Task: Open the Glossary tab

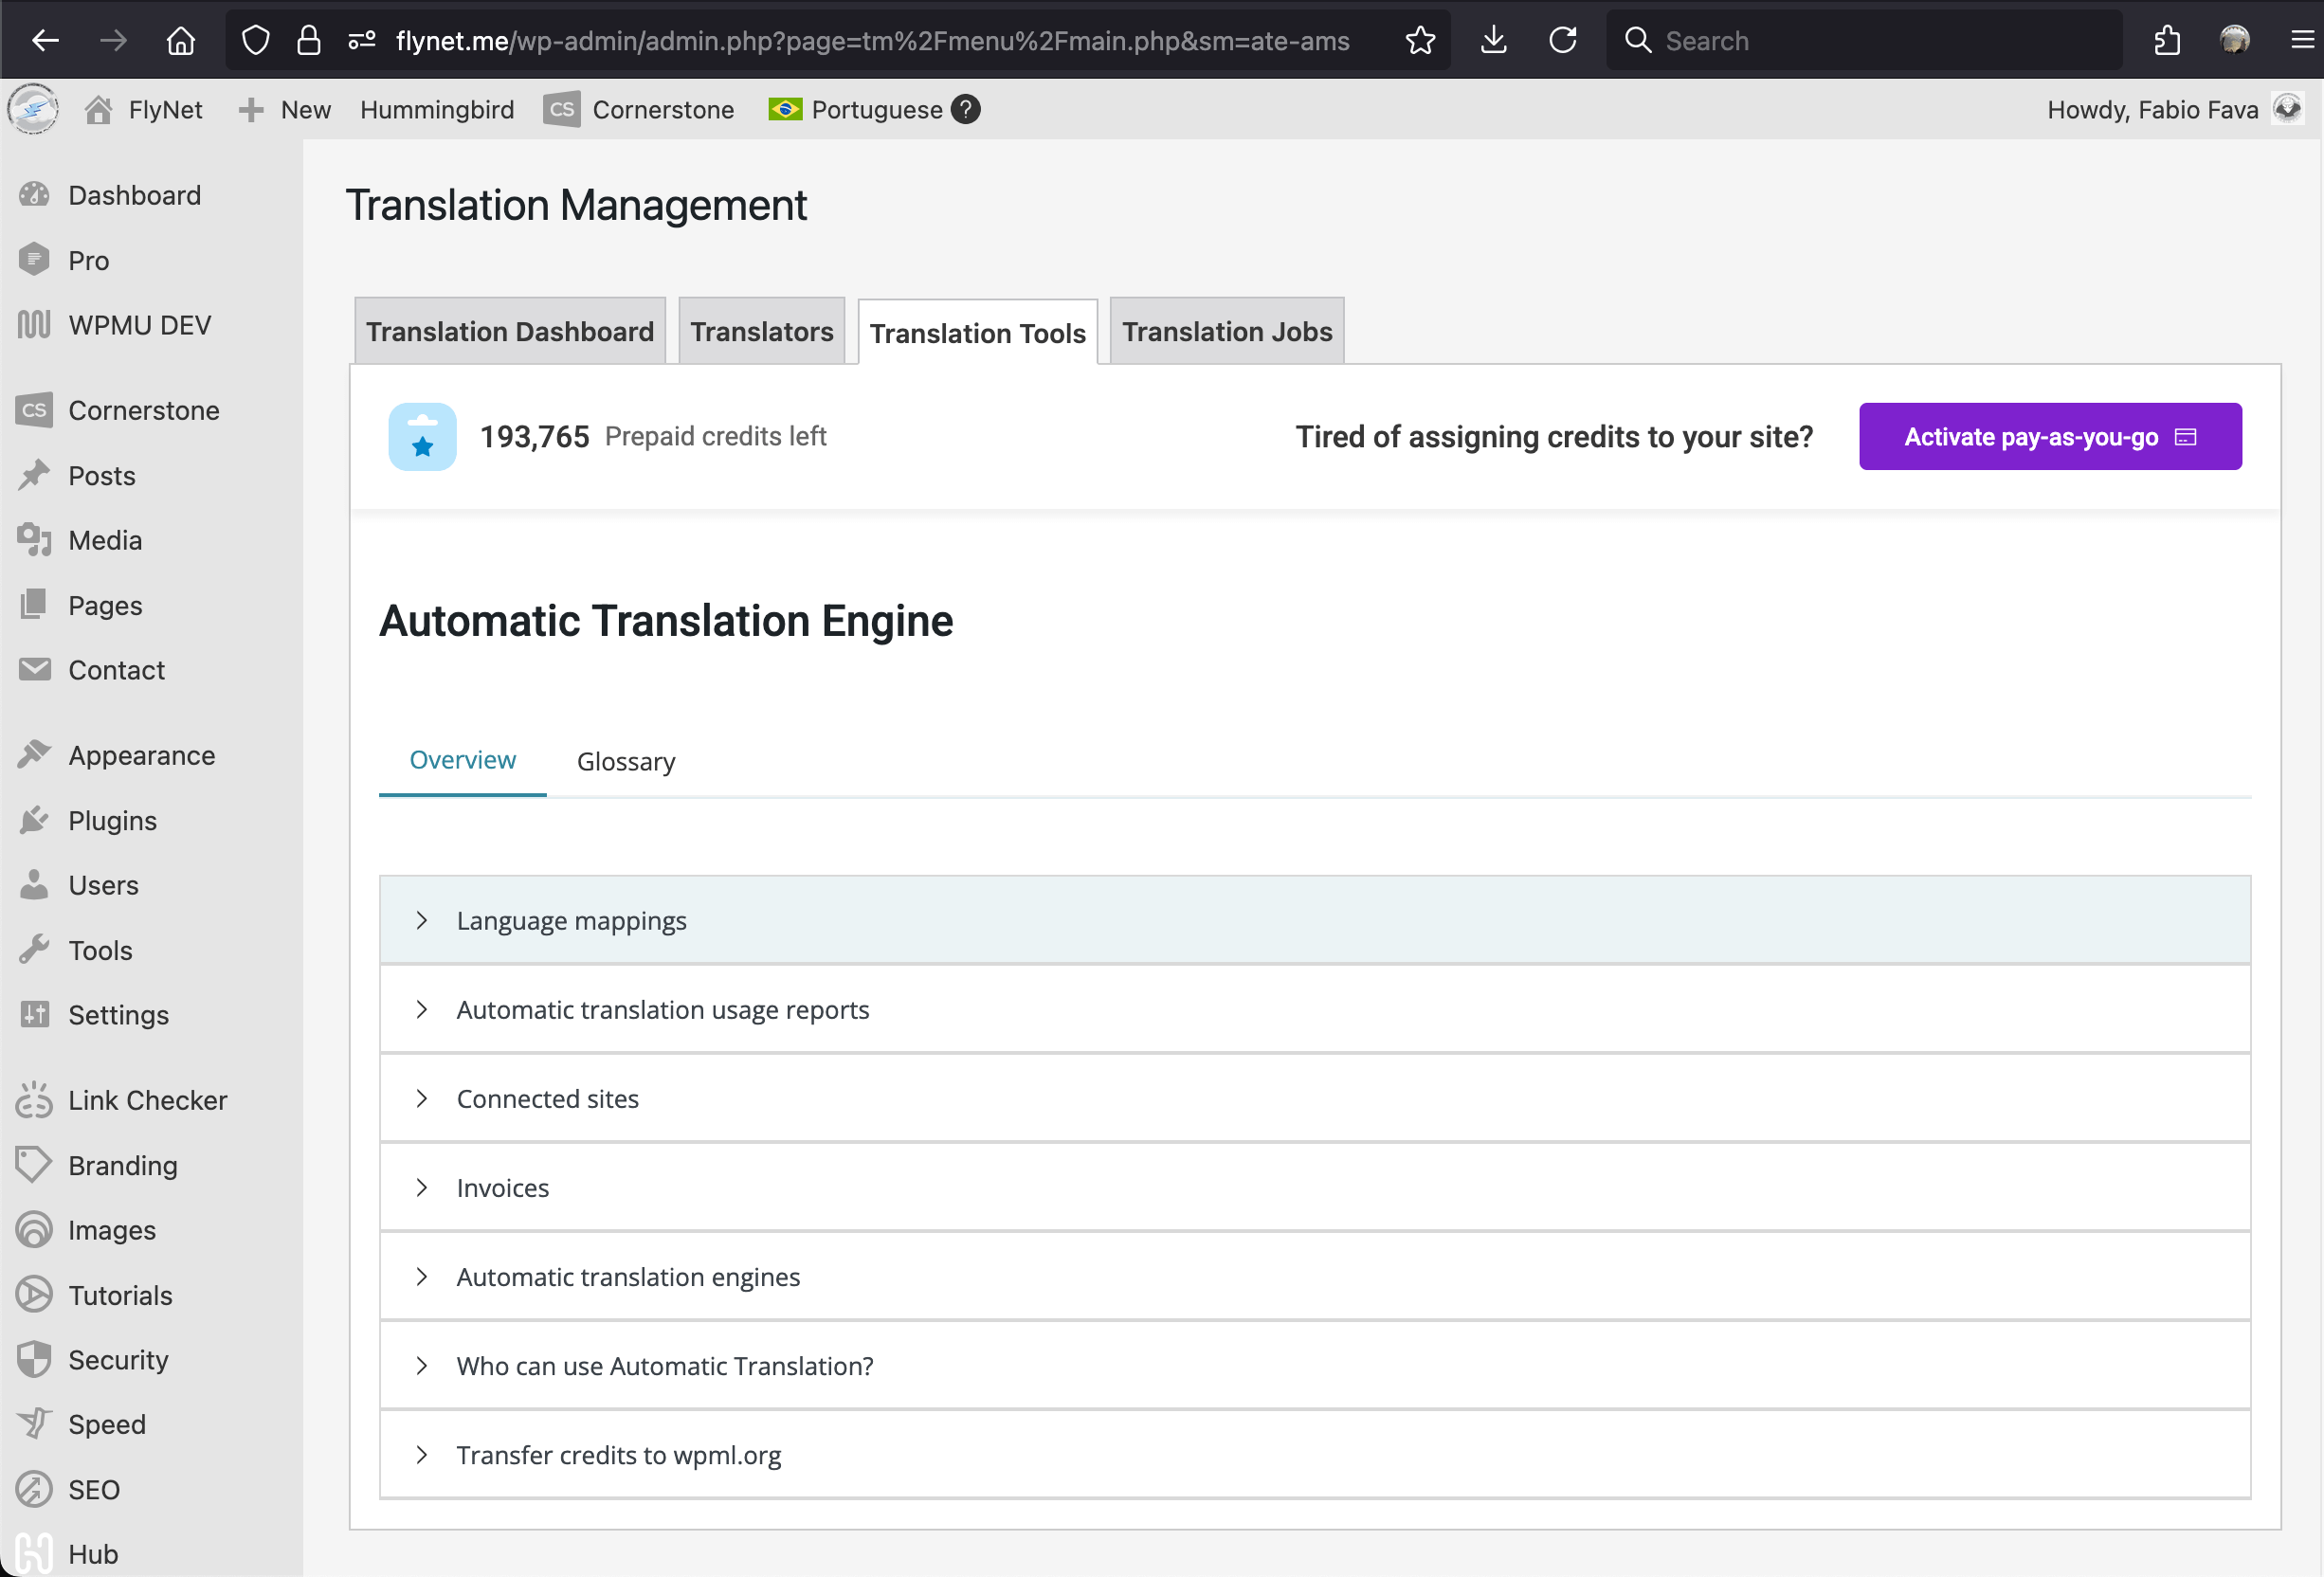Action: coord(626,761)
